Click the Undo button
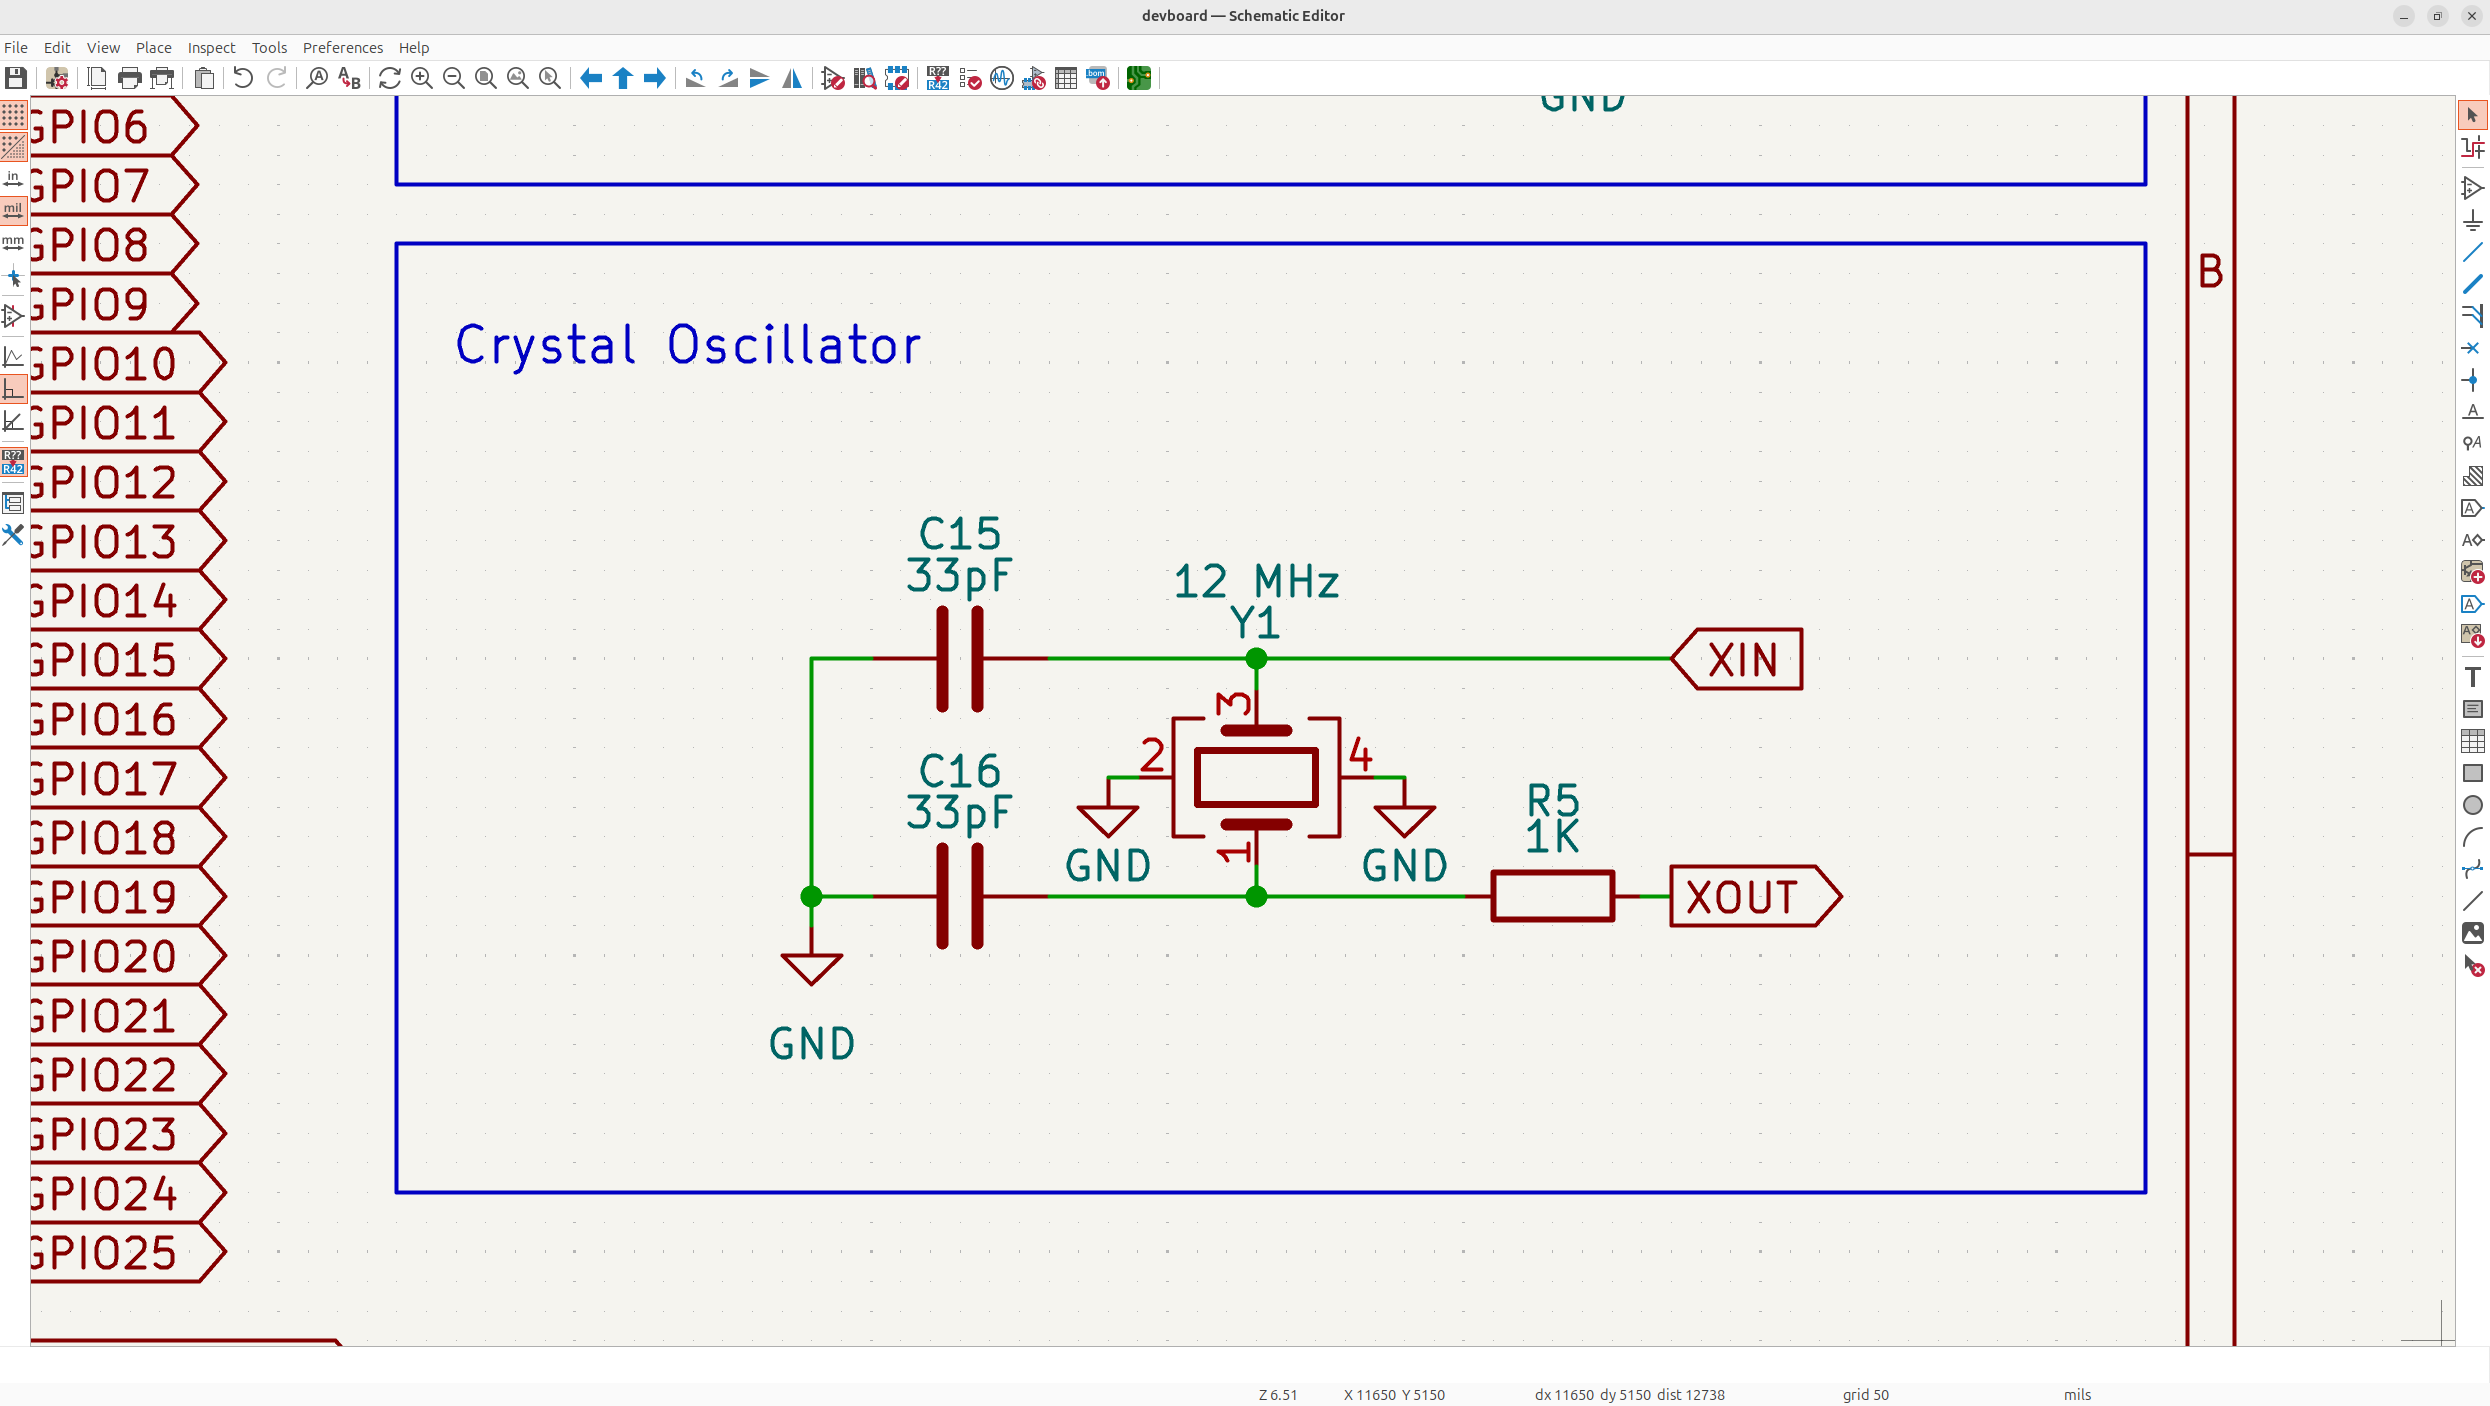Screen dimensions: 2490x1406 (x=243, y=78)
